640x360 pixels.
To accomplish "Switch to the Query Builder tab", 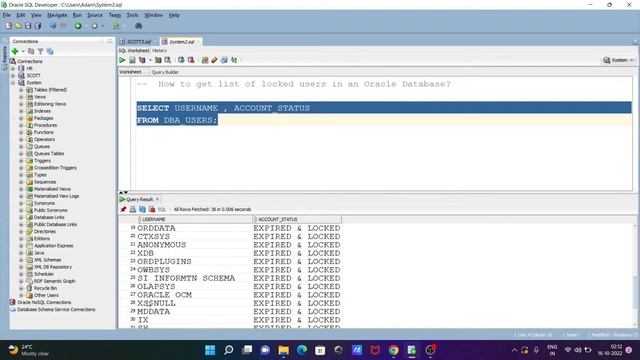I will point(165,72).
